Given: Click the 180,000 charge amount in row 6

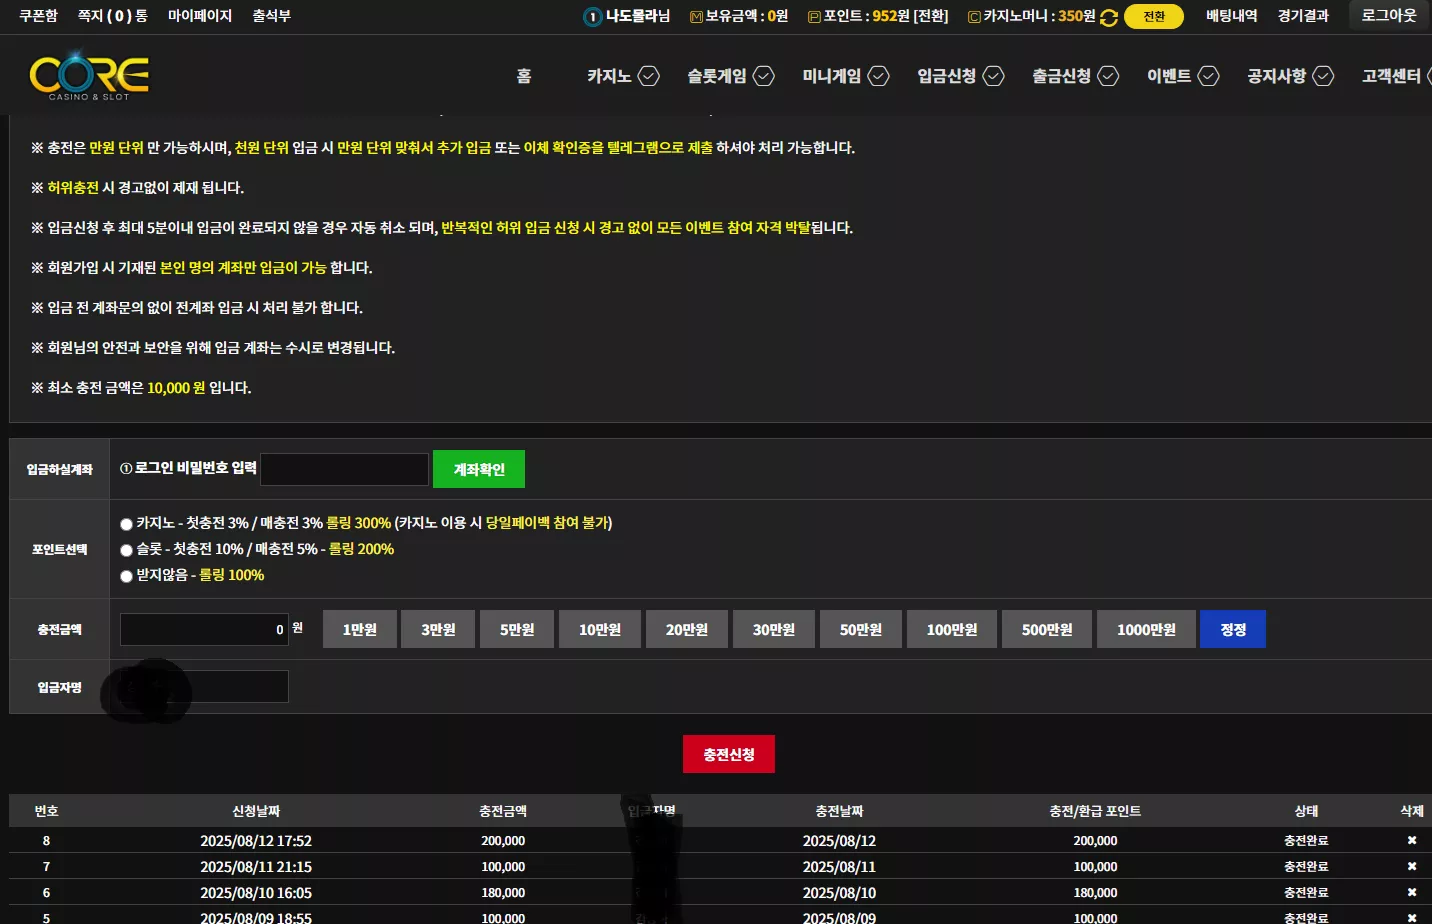Looking at the screenshot, I should (x=503, y=893).
